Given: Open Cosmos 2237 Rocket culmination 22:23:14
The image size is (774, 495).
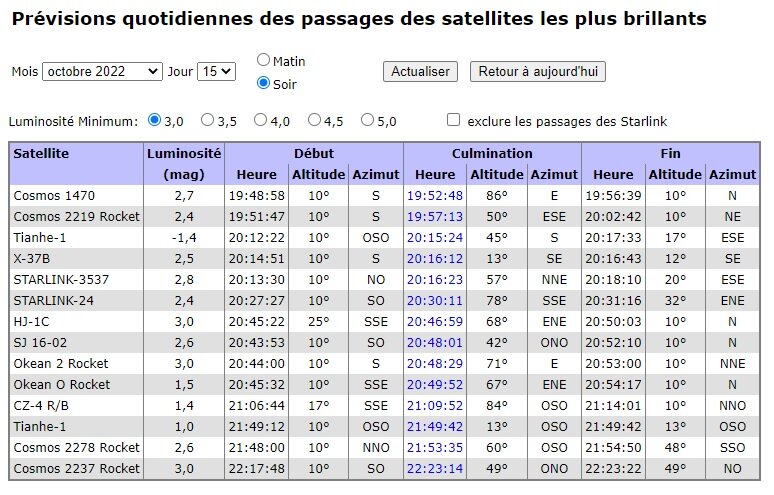Looking at the screenshot, I should [435, 468].
